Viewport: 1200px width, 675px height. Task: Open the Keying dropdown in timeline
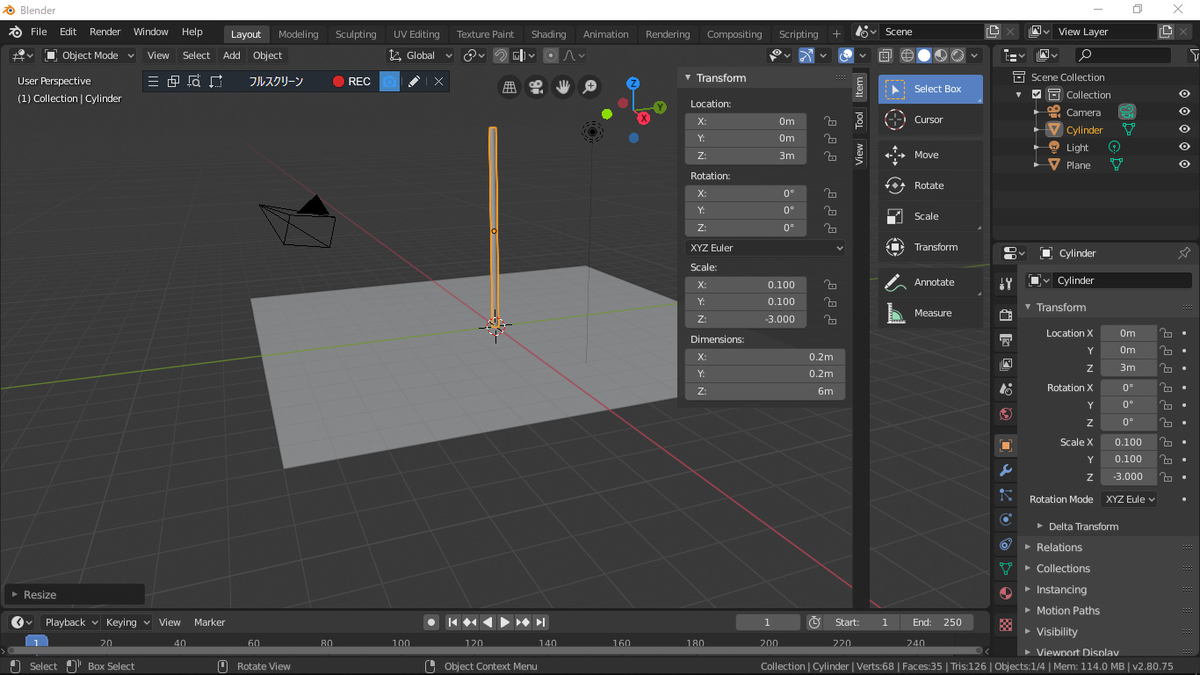coord(127,622)
